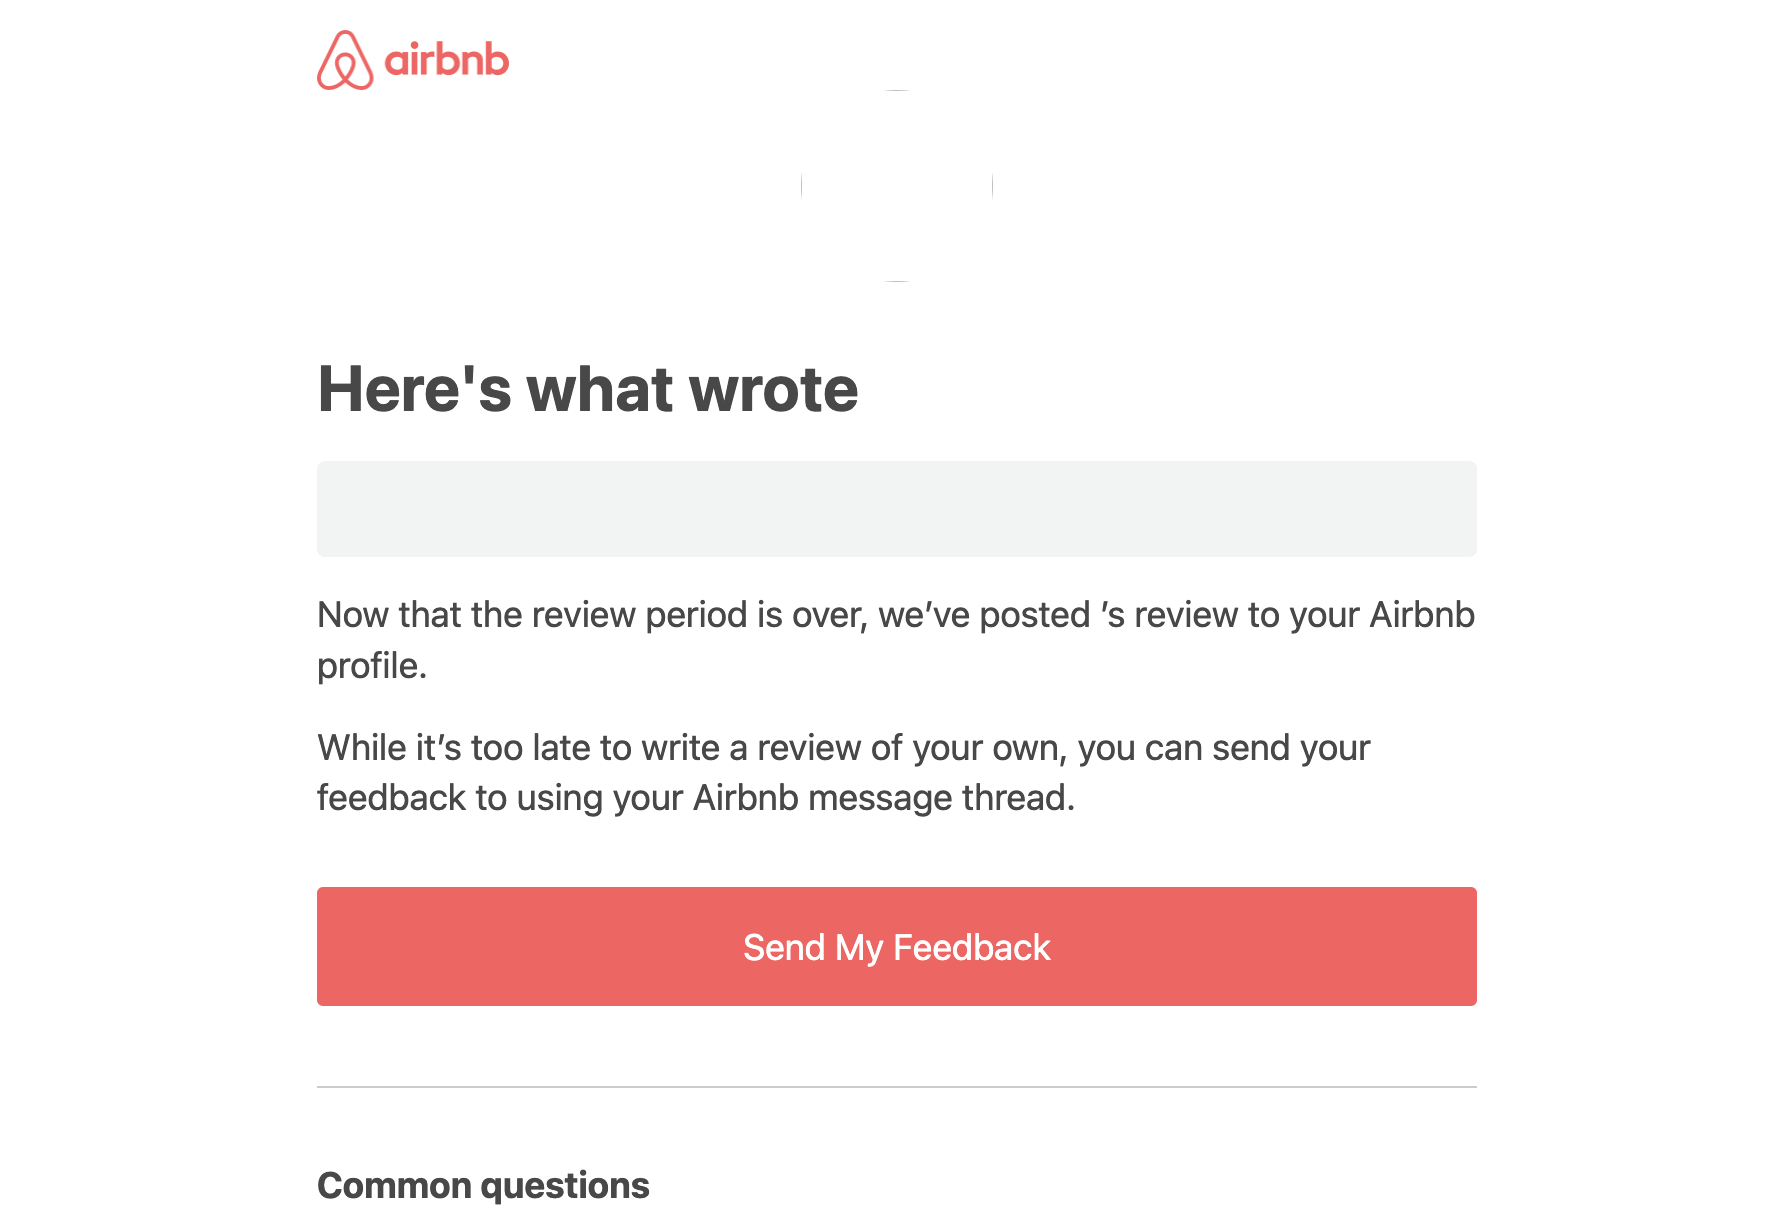Click the "While it's too late" paragraph
The width and height of the screenshot is (1772, 1230).
pos(844,773)
